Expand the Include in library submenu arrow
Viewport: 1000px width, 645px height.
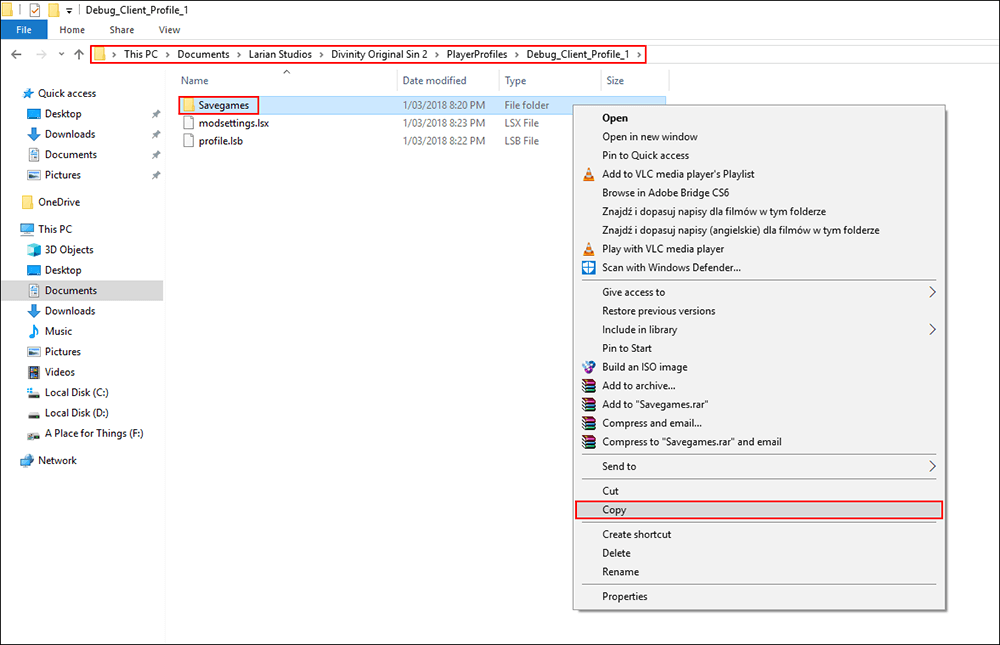[x=932, y=329]
